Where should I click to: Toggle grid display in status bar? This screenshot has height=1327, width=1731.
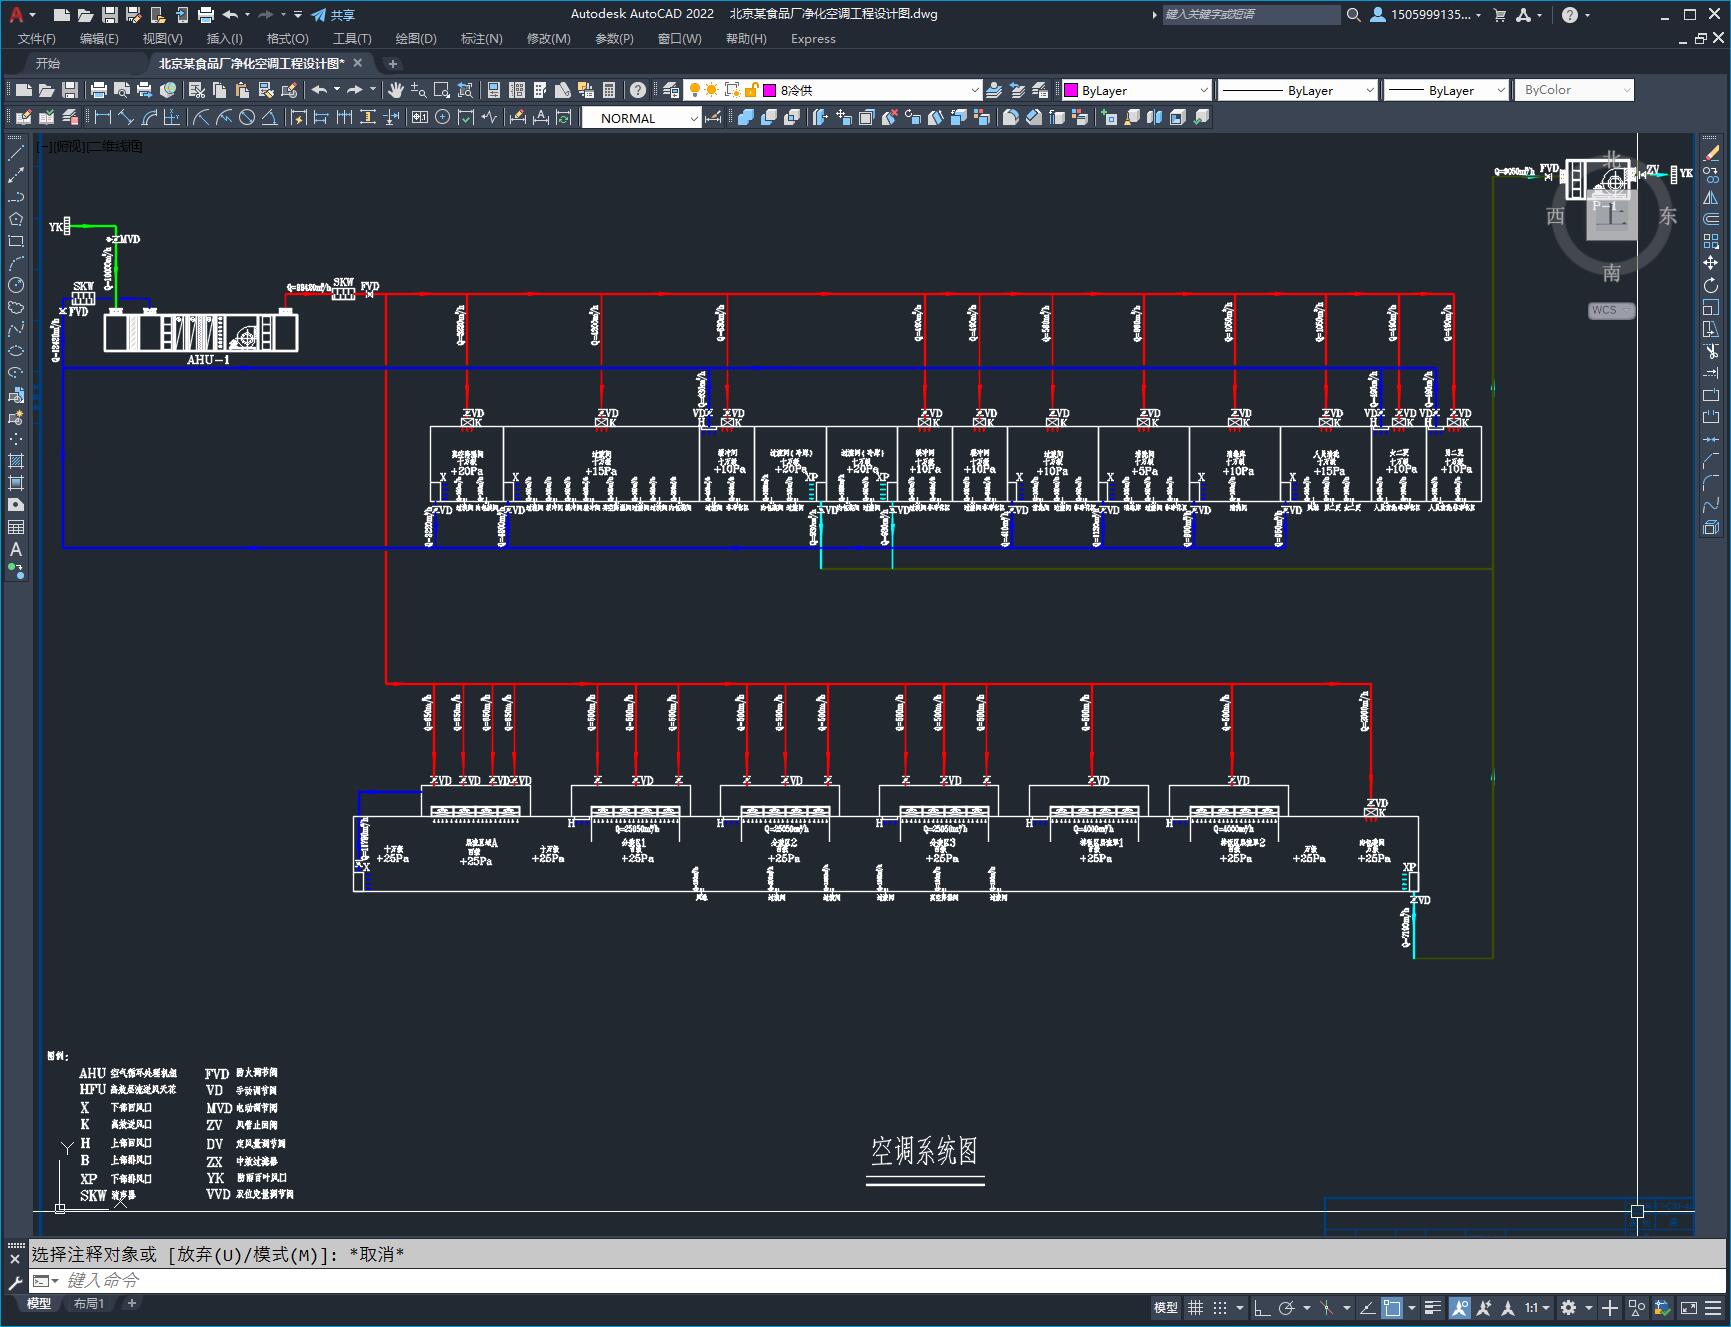(x=1195, y=1308)
